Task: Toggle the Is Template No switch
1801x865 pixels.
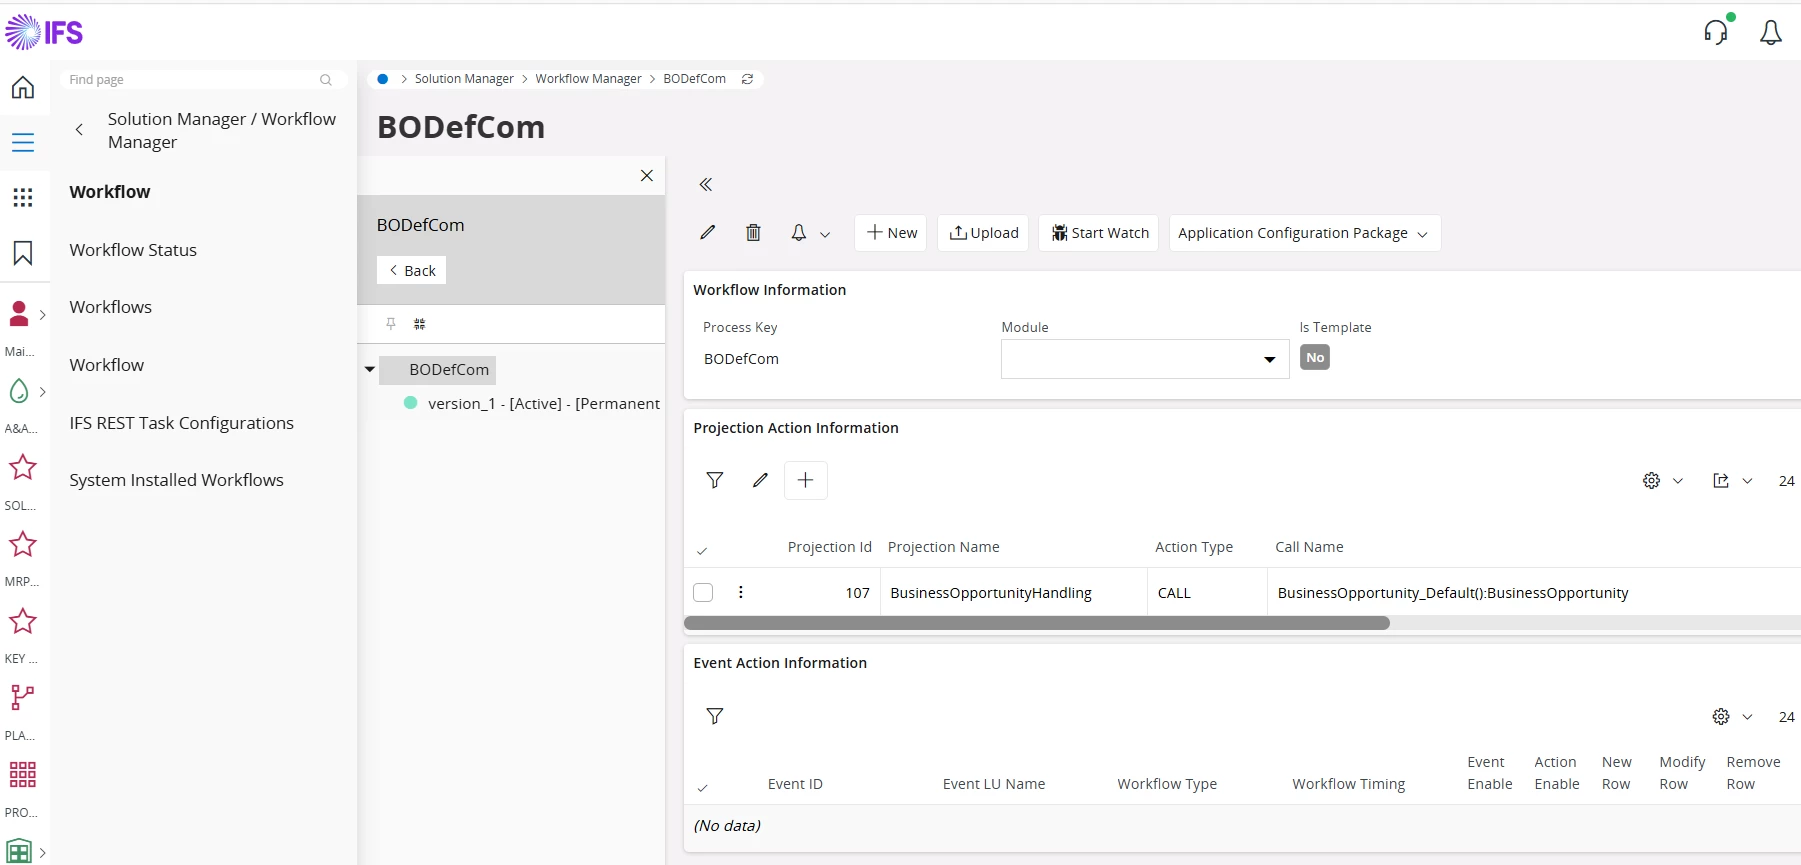Action: point(1314,358)
